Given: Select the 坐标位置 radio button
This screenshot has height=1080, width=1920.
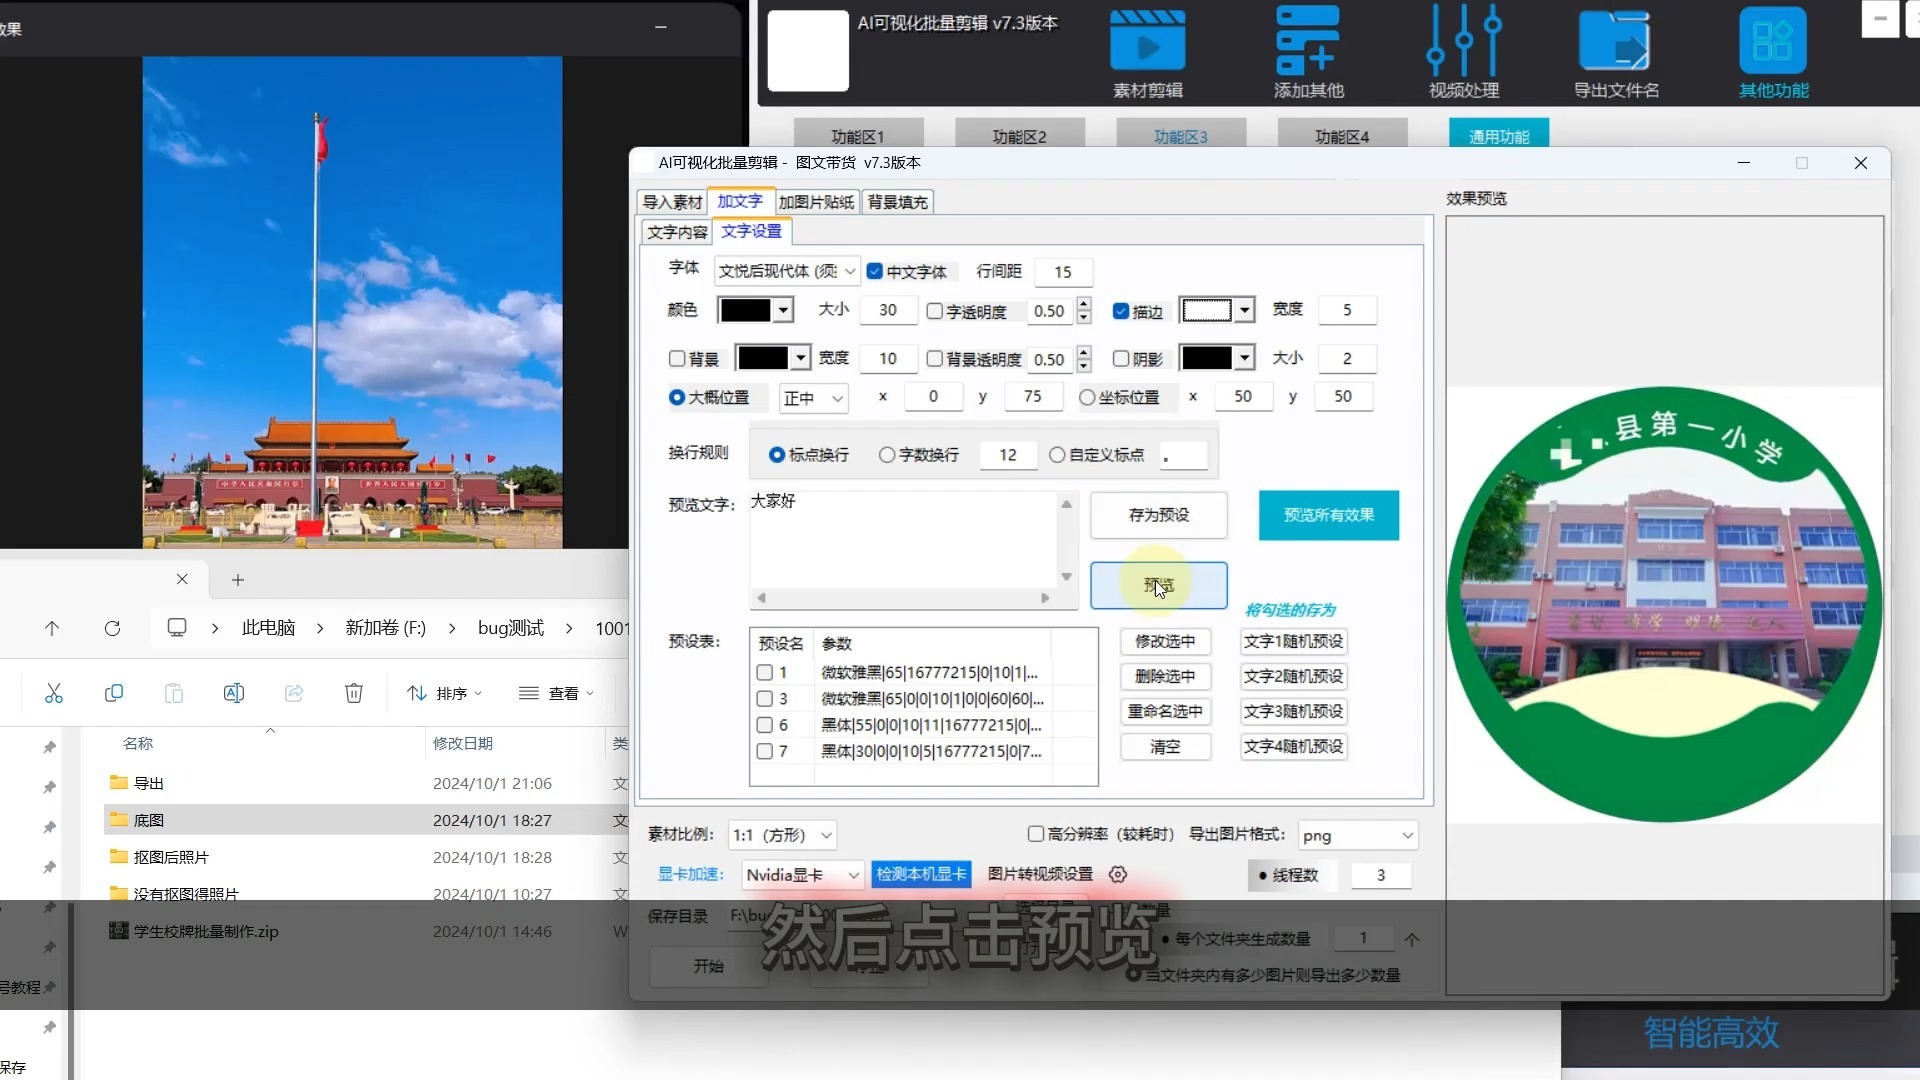Looking at the screenshot, I should pos(1087,397).
